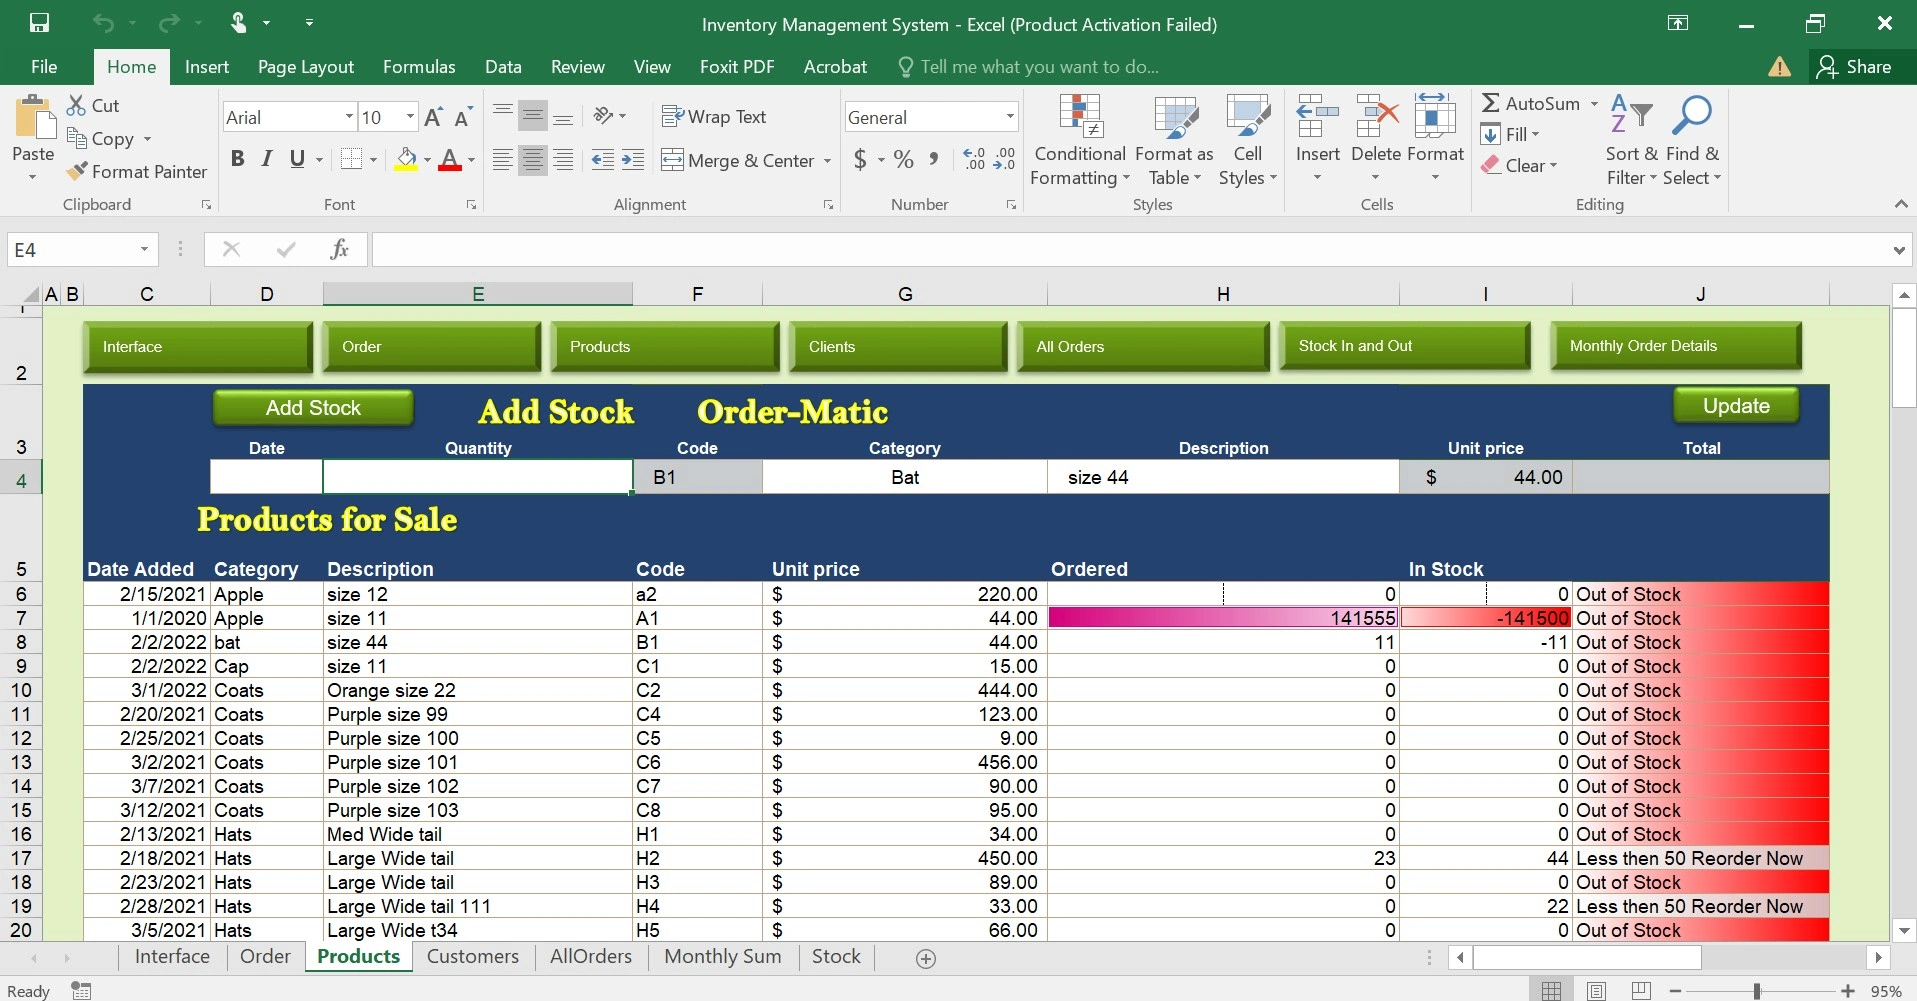Open the General number format dropdown

click(1009, 117)
